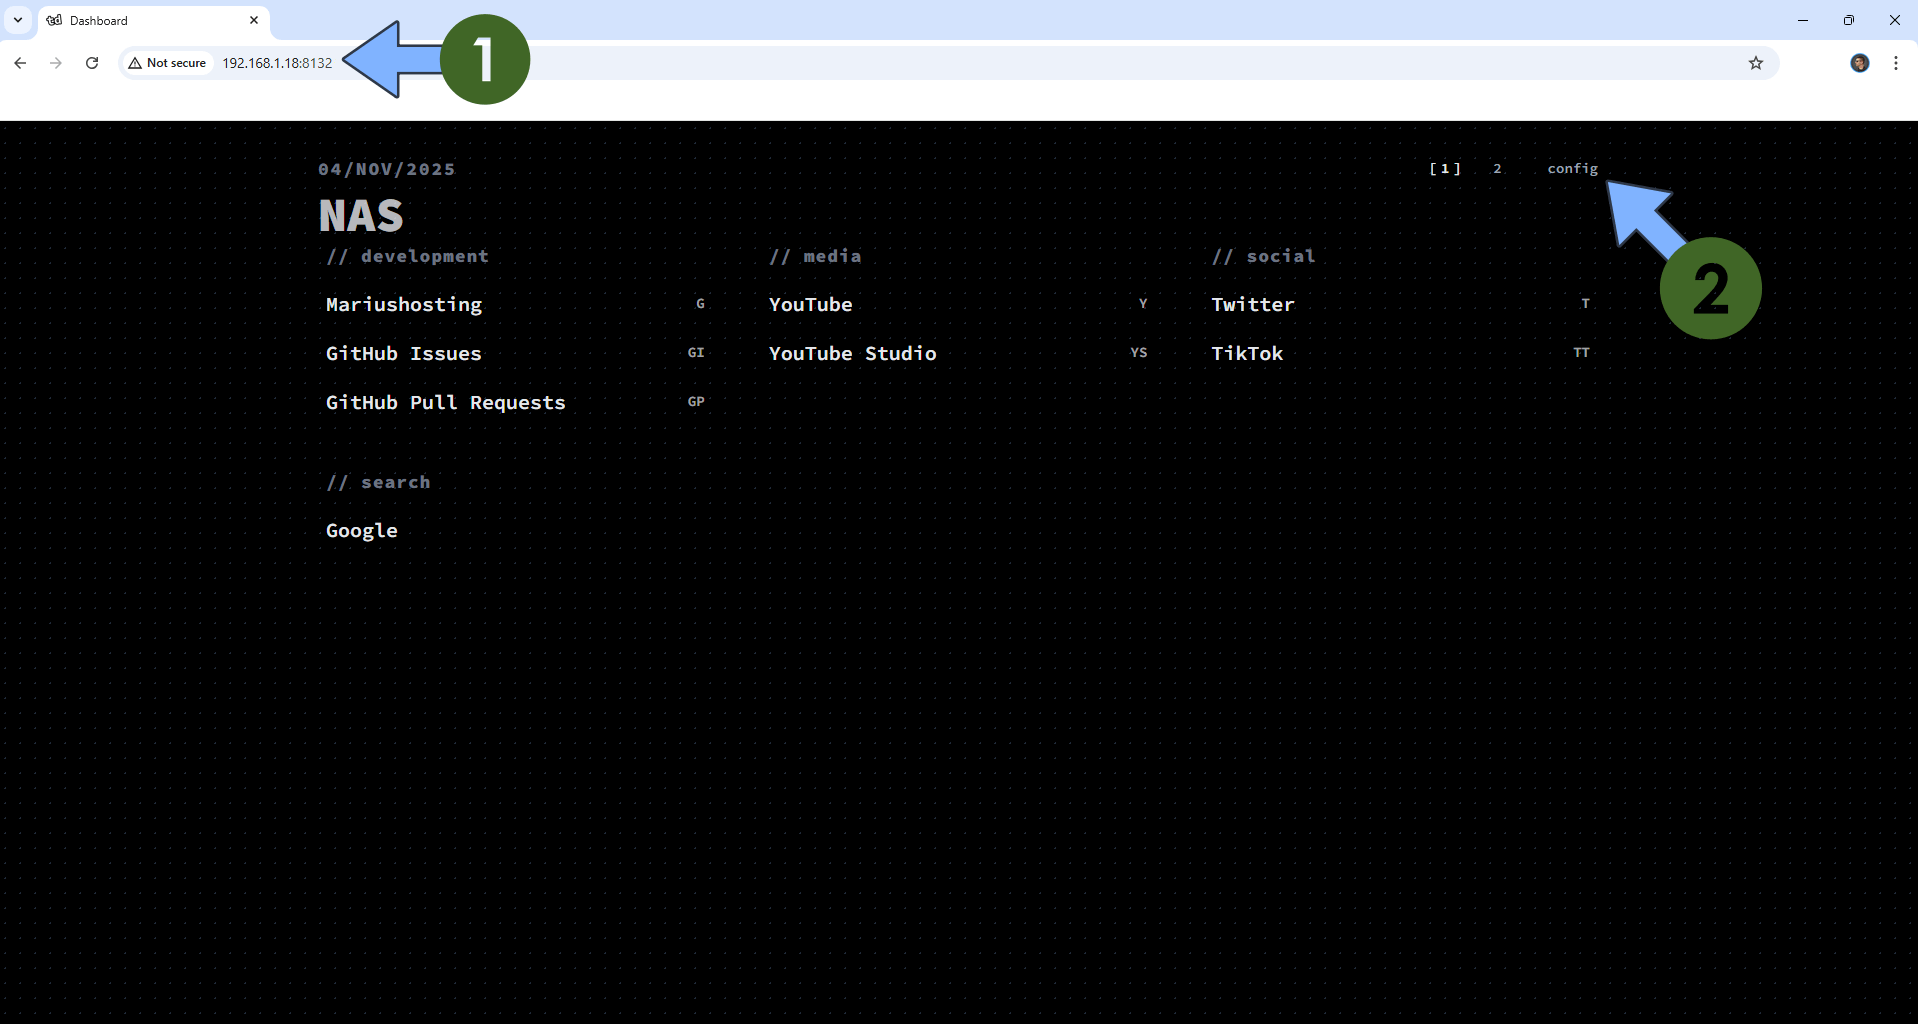
Task: Open YouTube Studio
Action: coord(852,353)
